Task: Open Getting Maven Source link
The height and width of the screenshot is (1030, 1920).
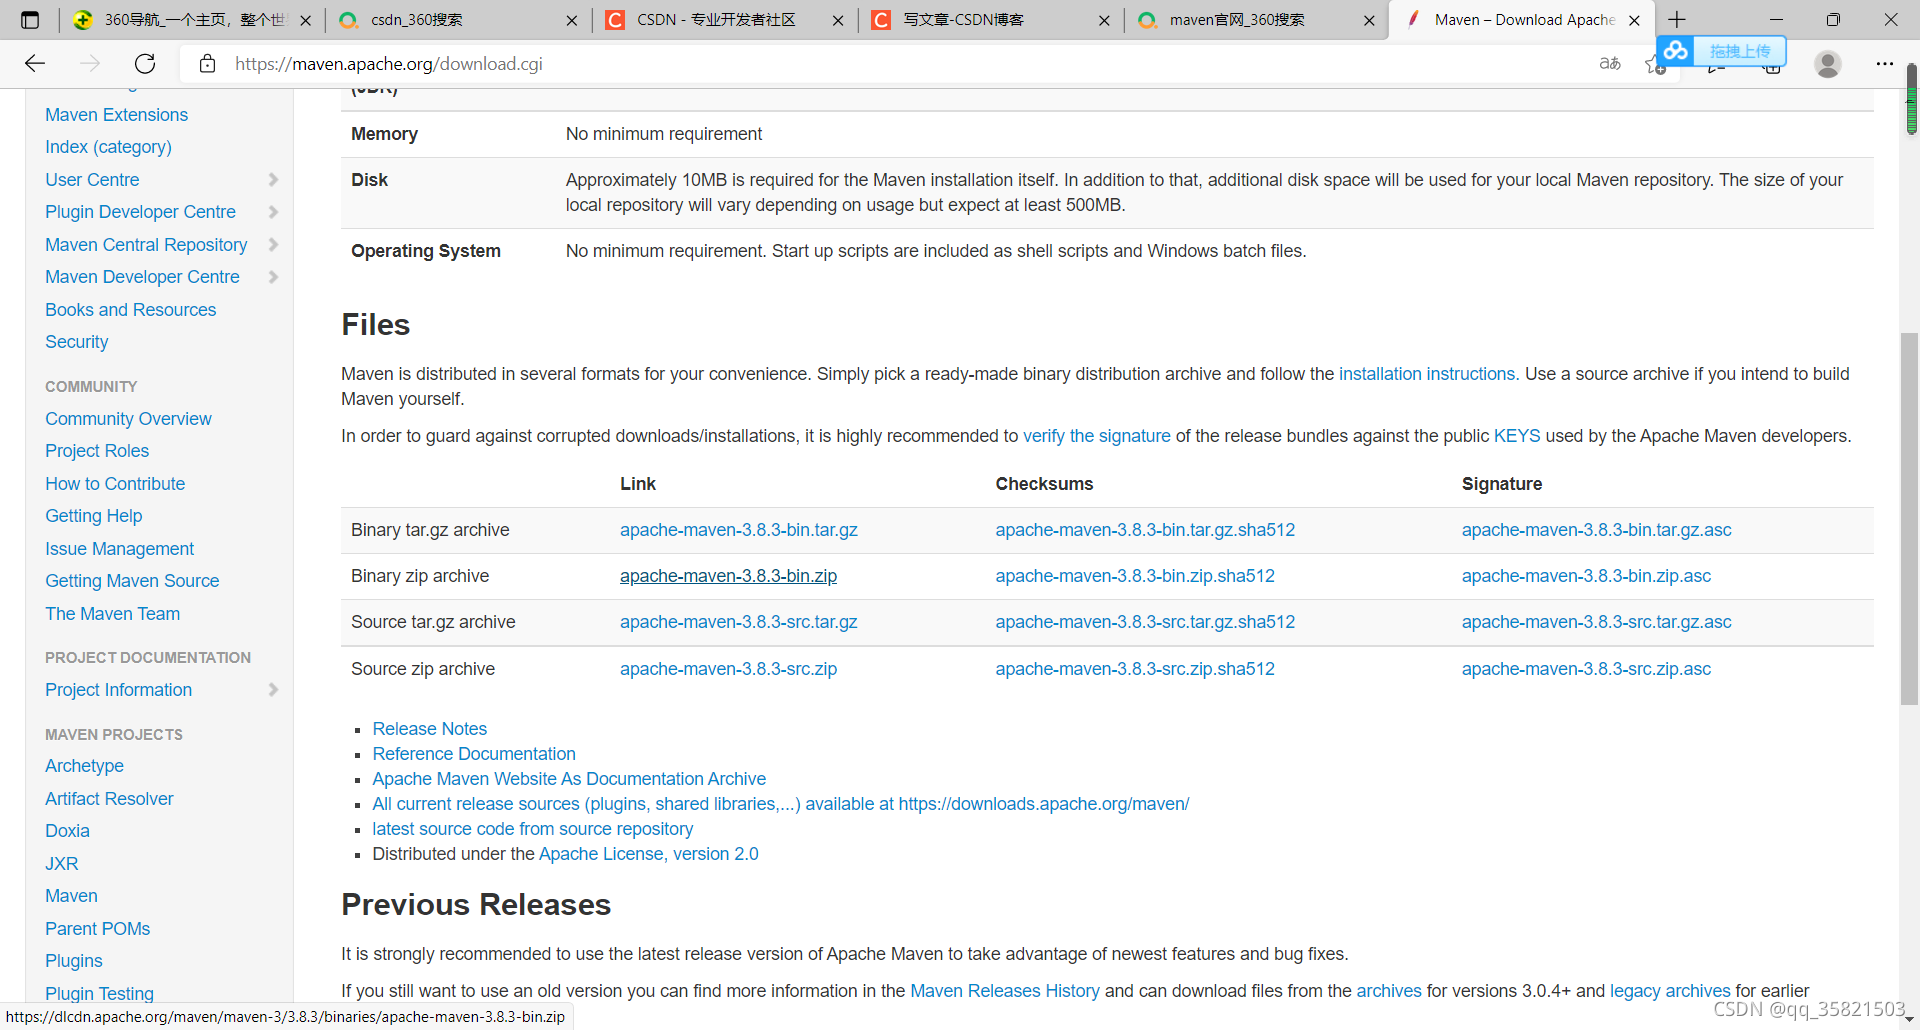Action: point(132,581)
